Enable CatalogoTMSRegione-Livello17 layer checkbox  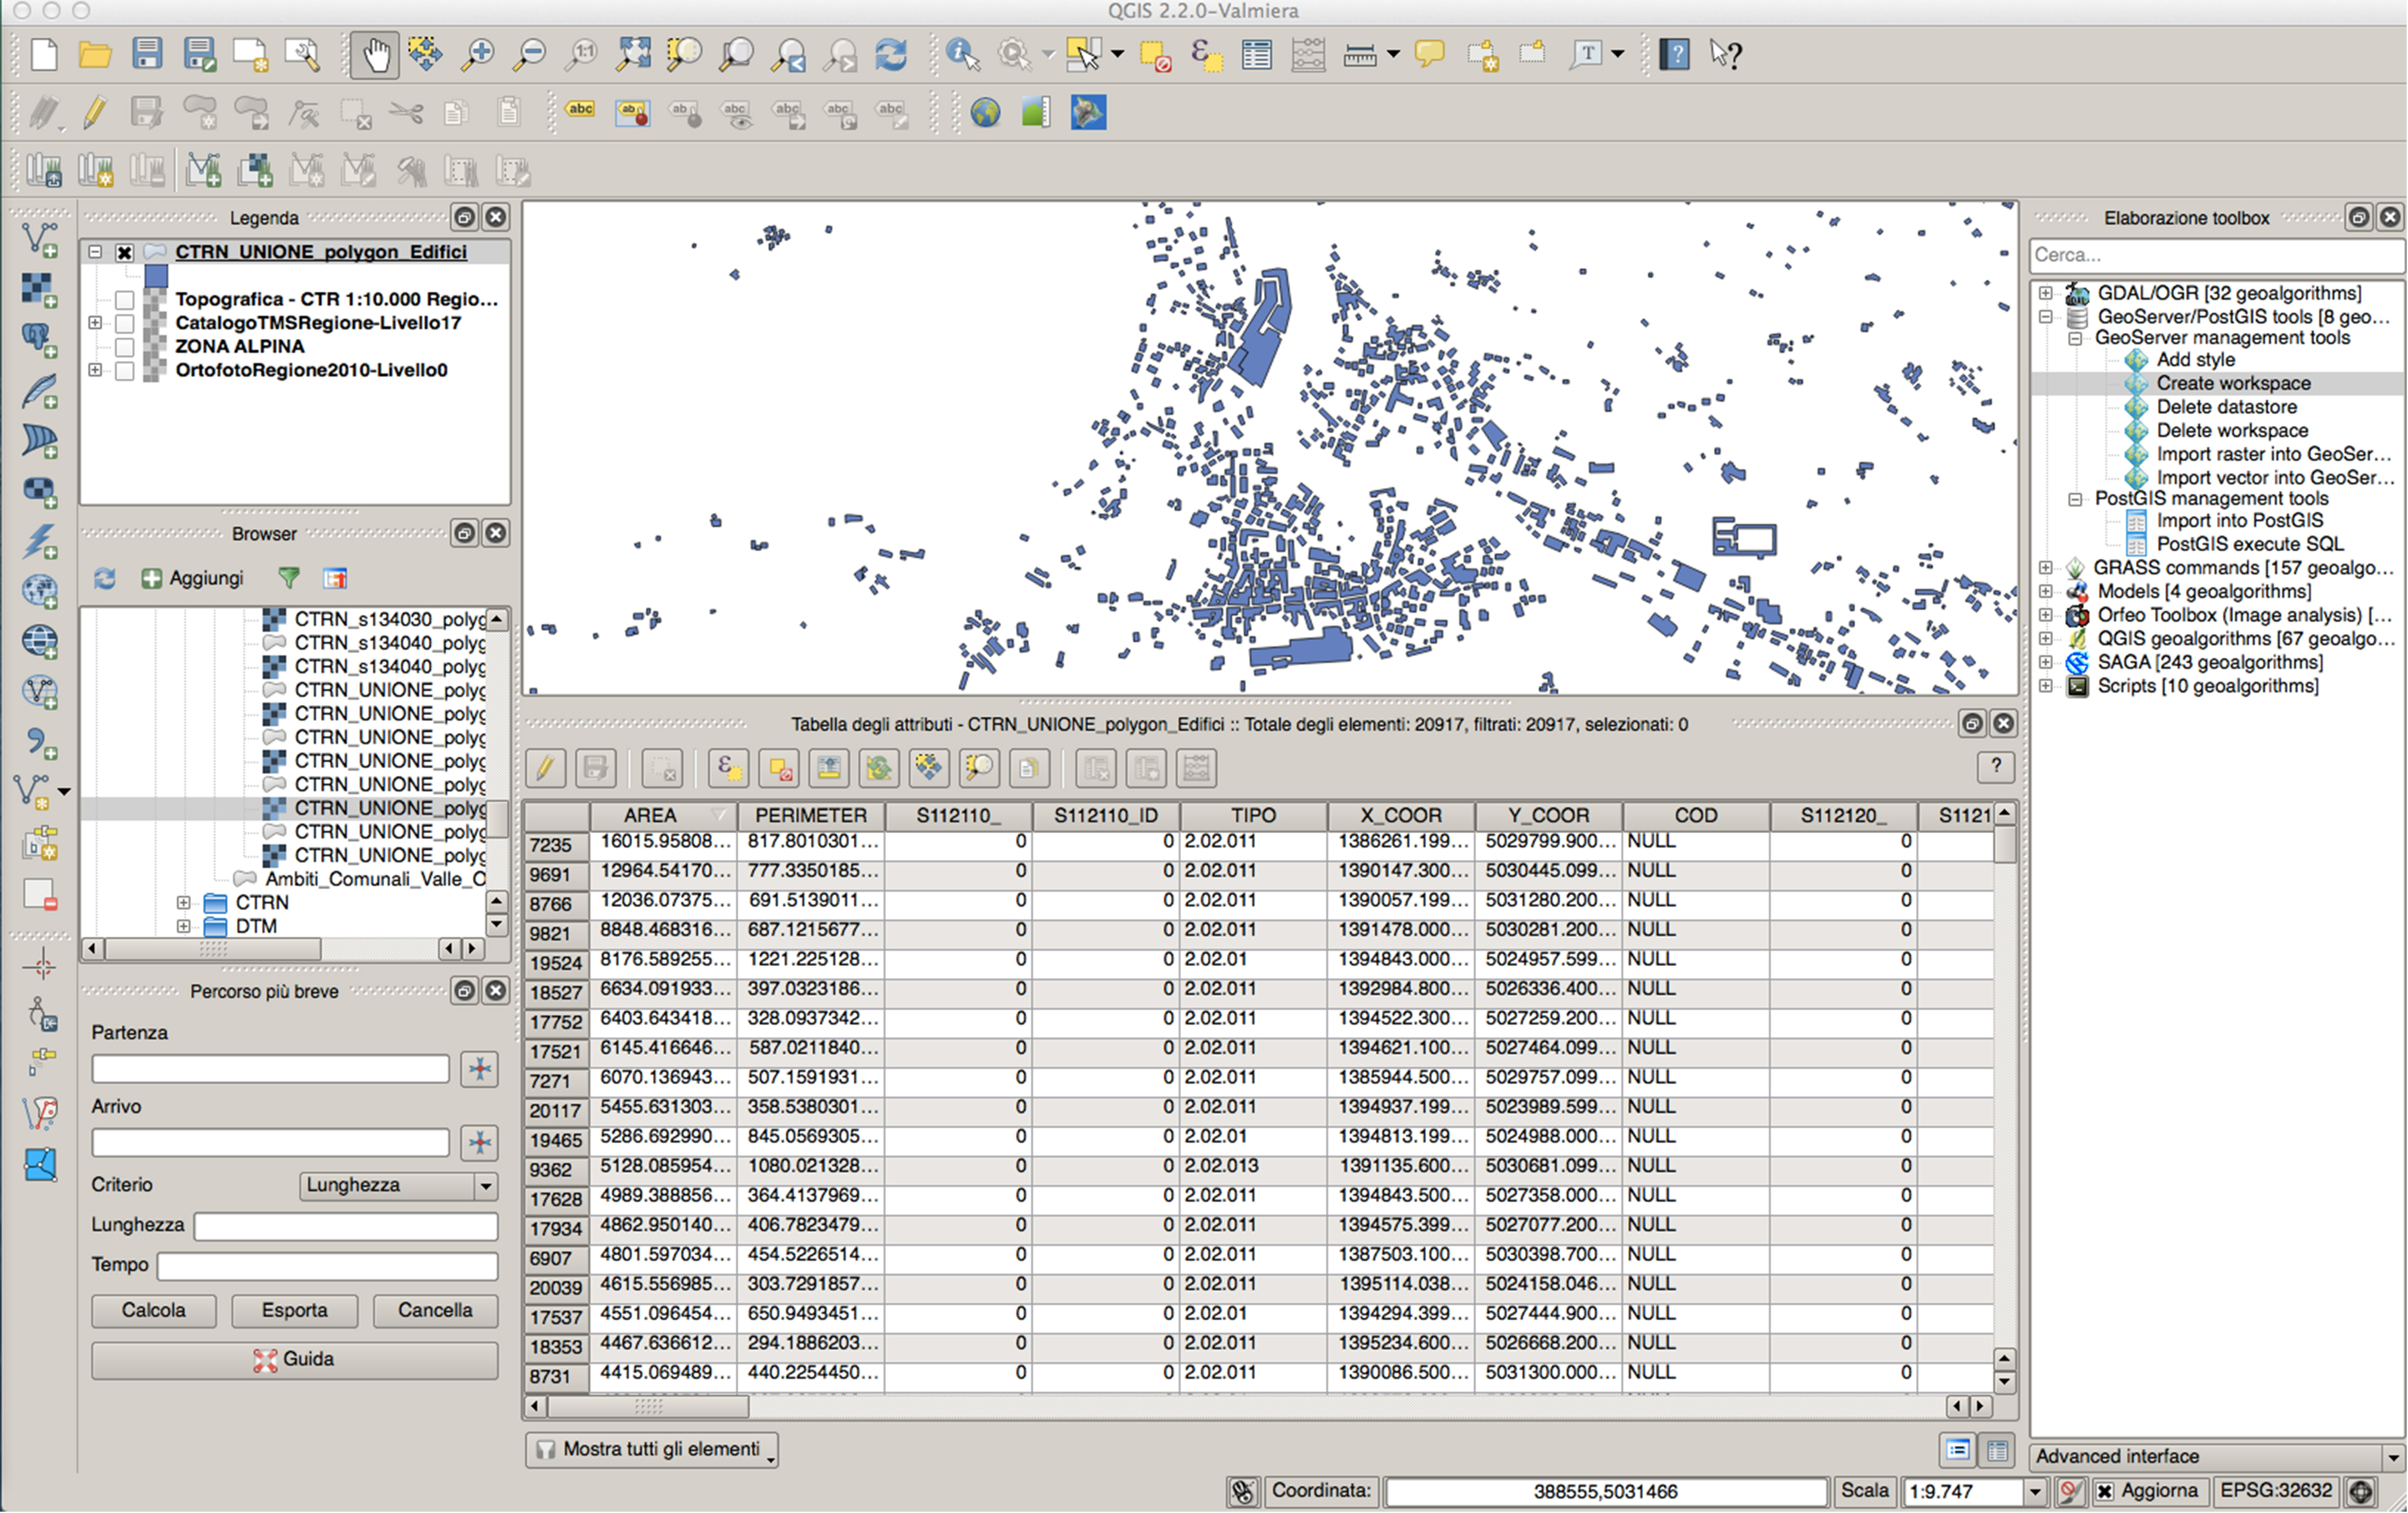click(124, 323)
